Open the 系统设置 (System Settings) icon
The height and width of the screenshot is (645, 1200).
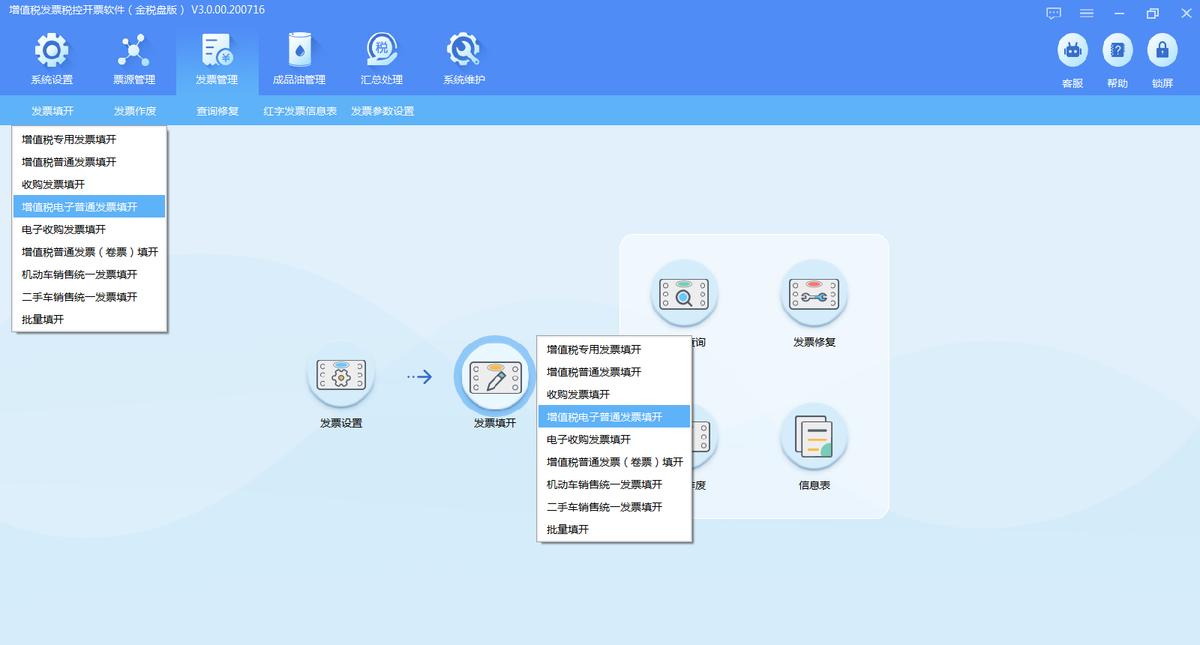pyautogui.click(x=52, y=57)
